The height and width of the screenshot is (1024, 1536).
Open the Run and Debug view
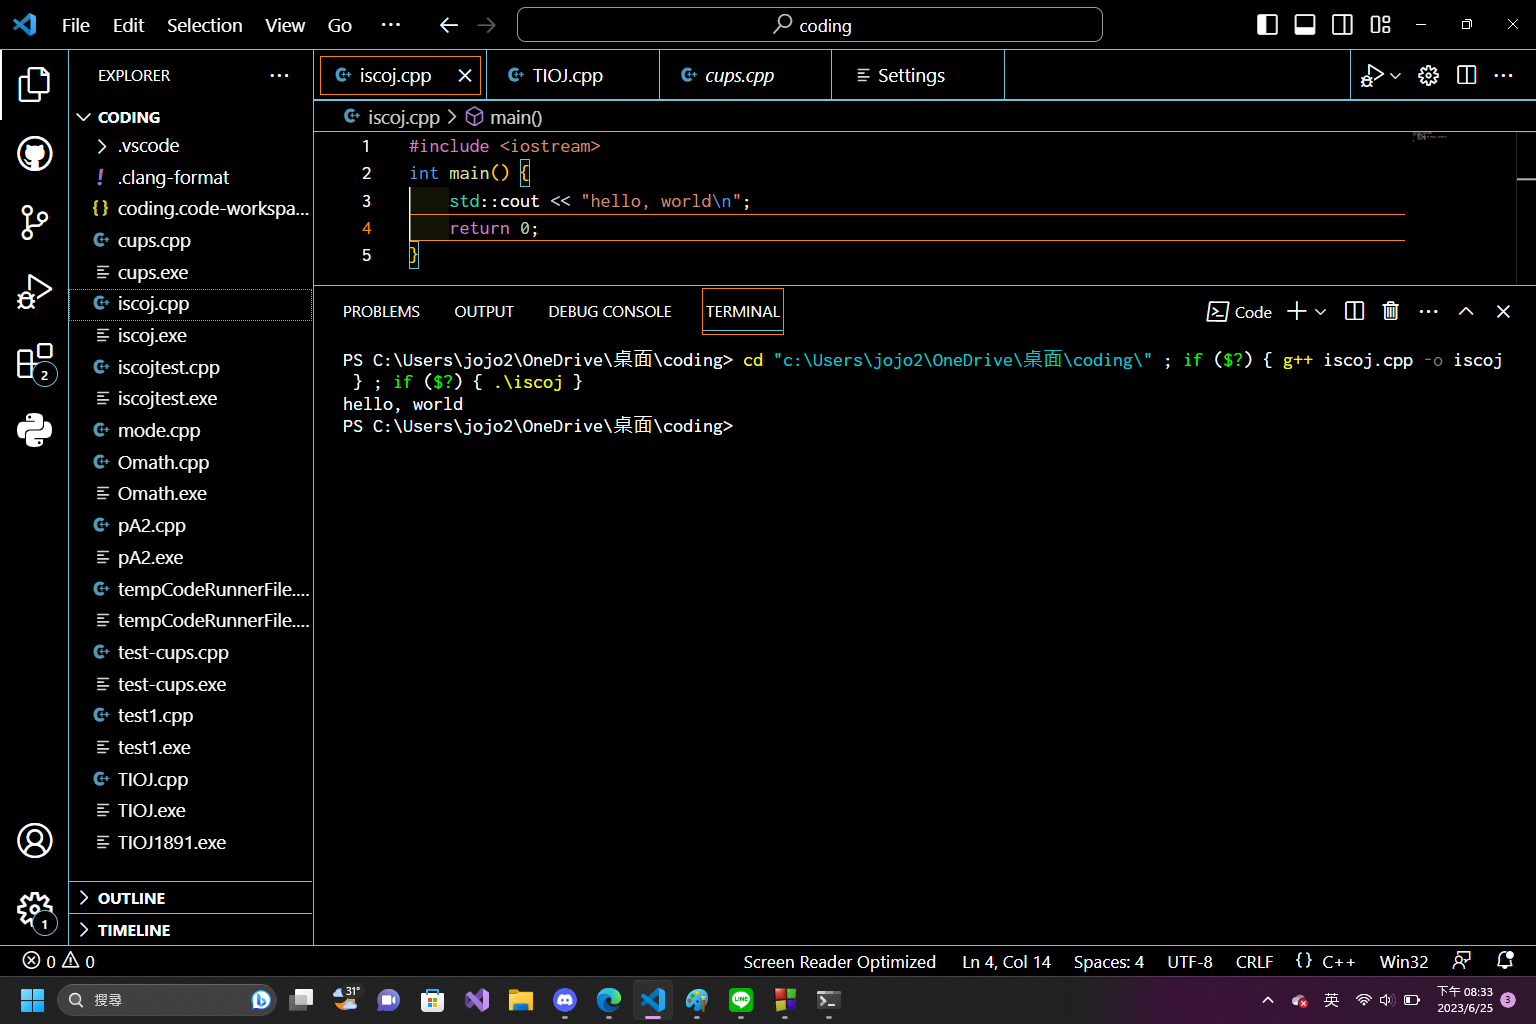point(34,292)
